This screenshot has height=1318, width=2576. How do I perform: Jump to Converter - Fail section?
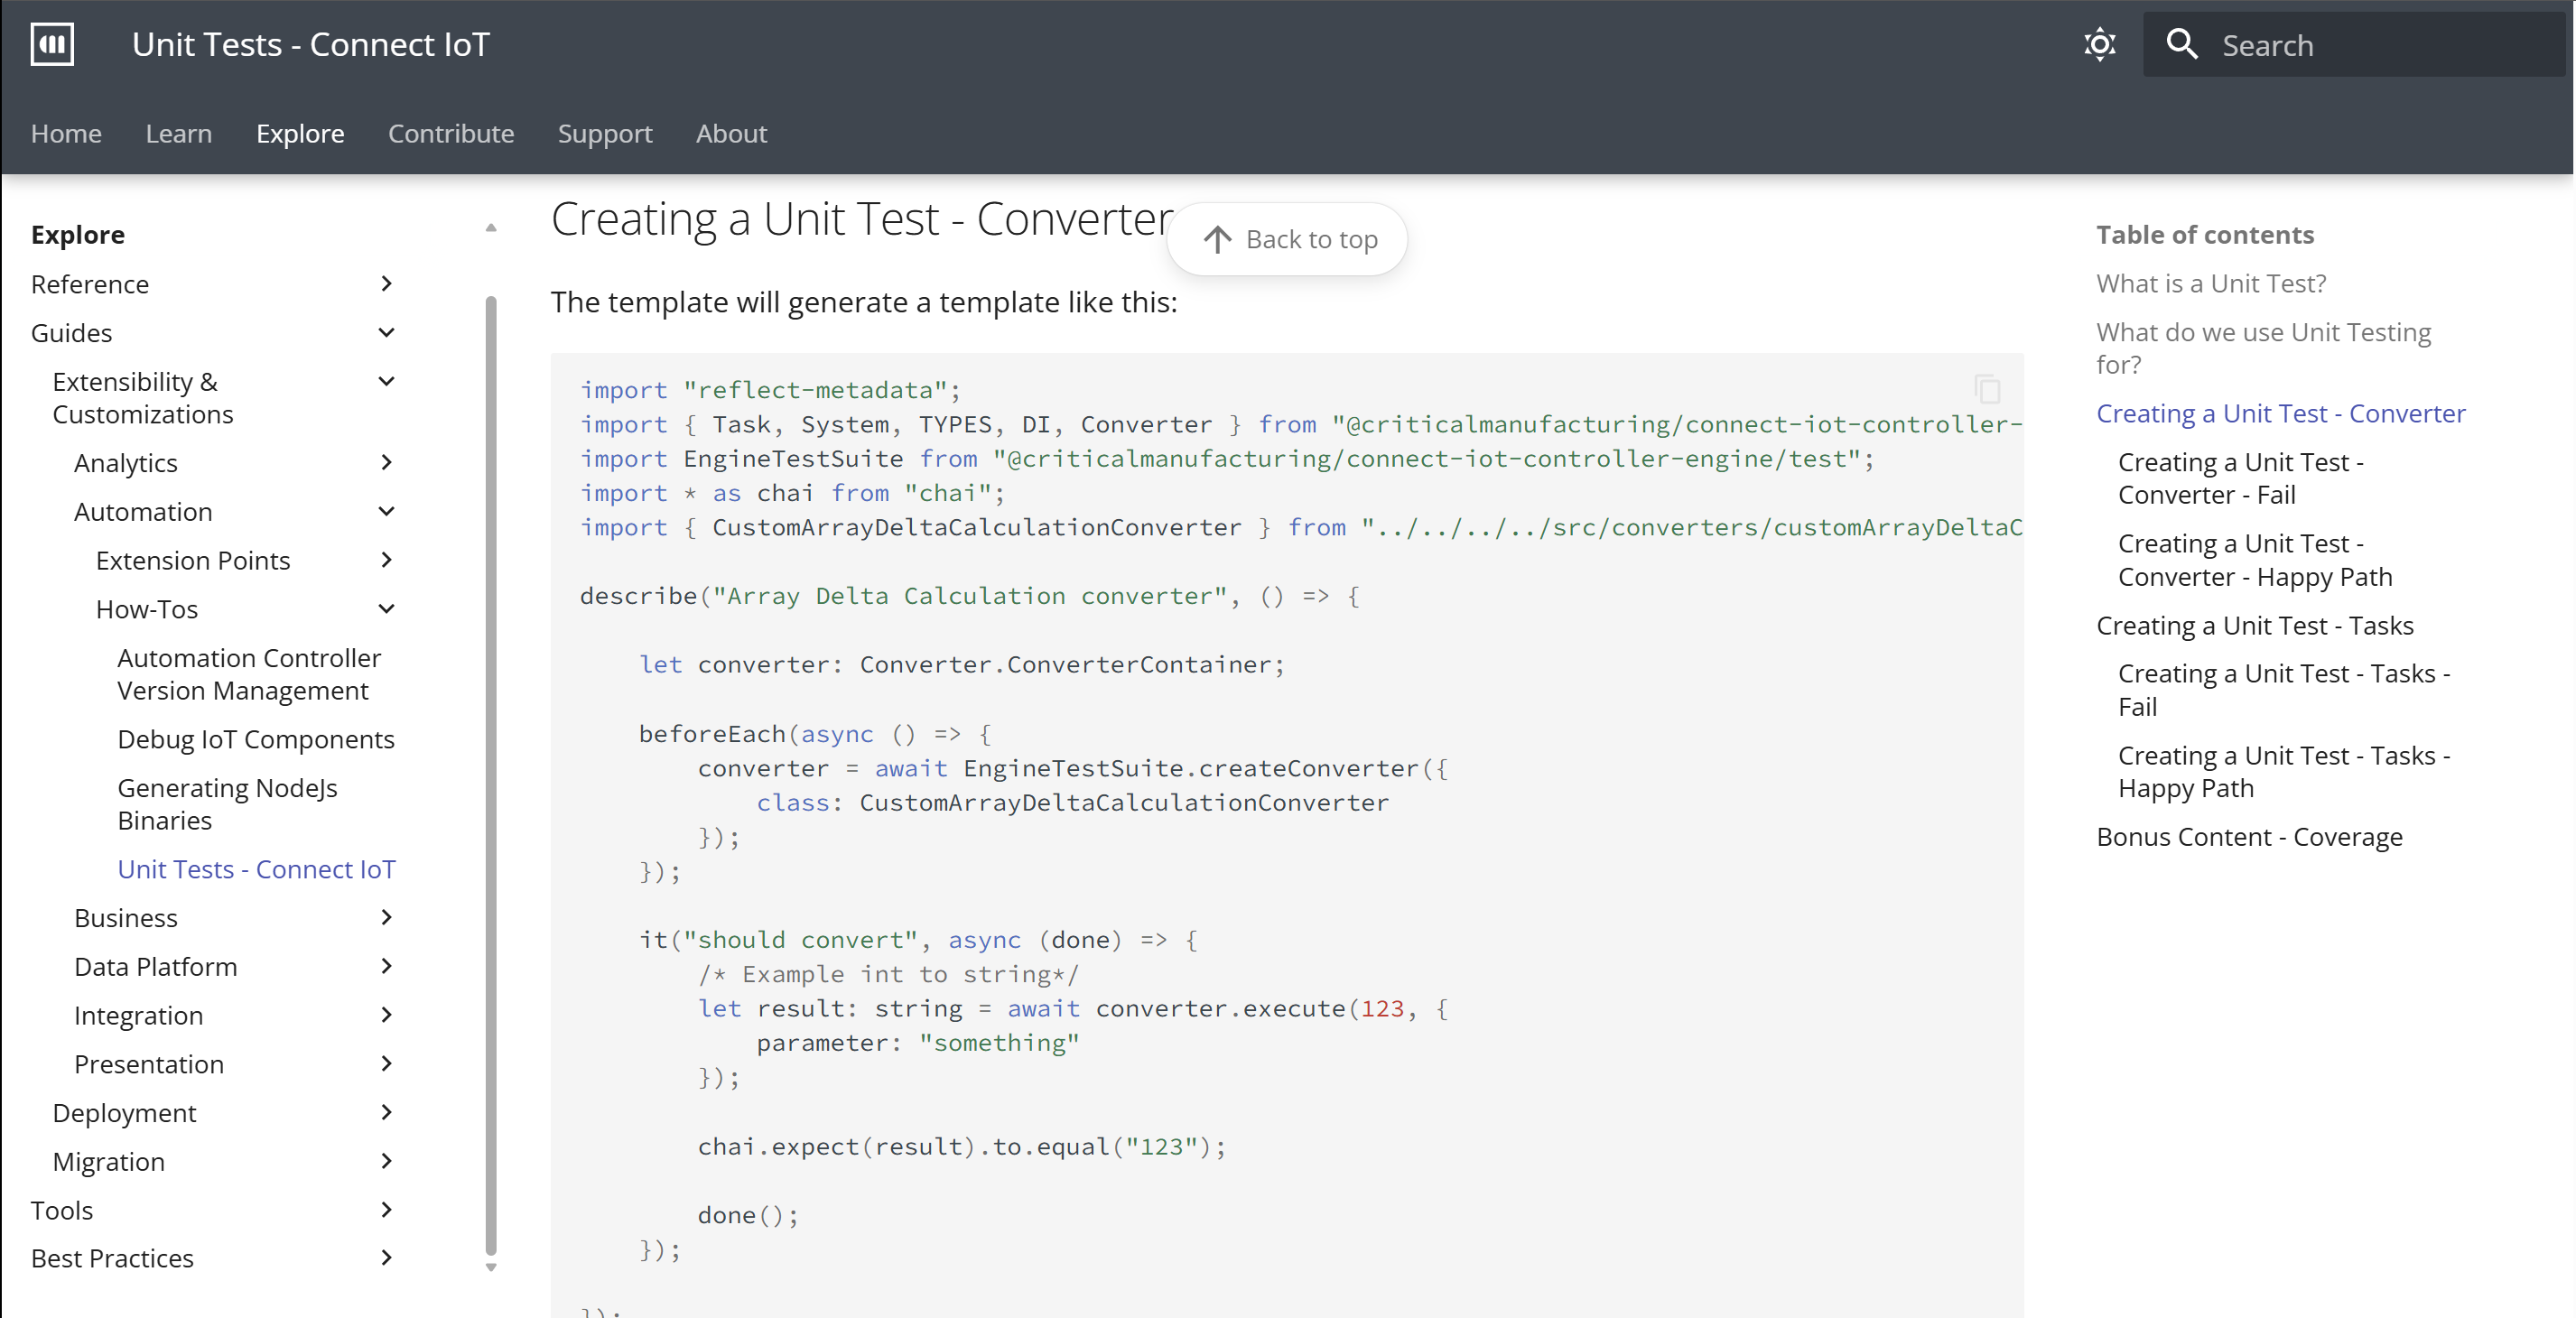2241,479
